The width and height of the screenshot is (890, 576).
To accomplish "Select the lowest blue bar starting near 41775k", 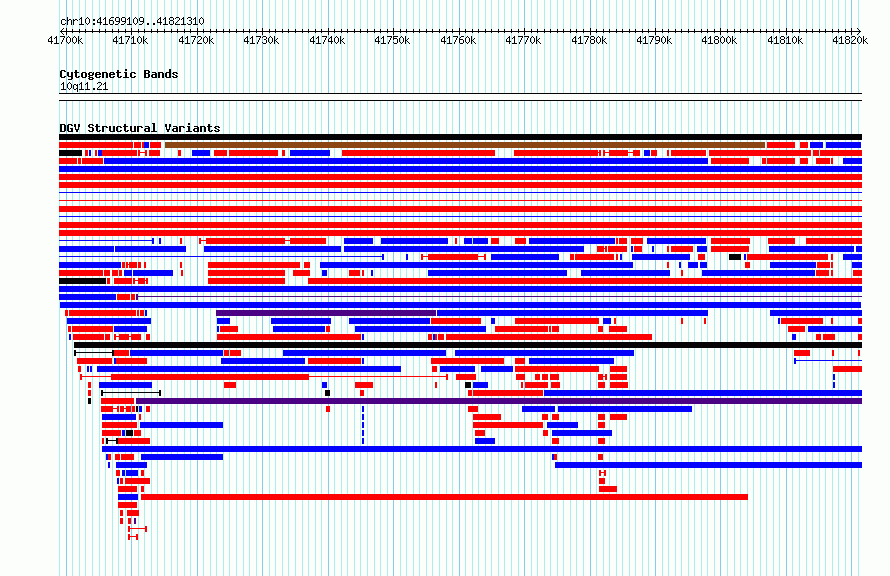I will coord(708,465).
